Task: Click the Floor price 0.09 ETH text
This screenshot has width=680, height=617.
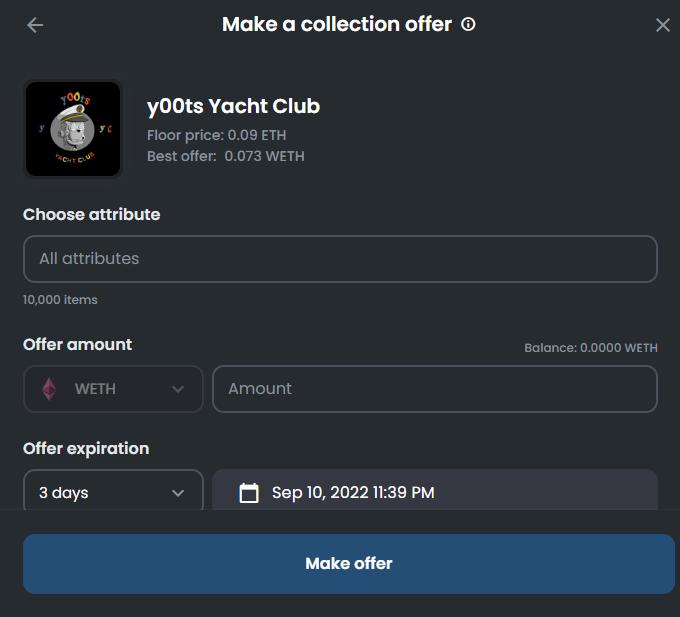Action: 216,135
